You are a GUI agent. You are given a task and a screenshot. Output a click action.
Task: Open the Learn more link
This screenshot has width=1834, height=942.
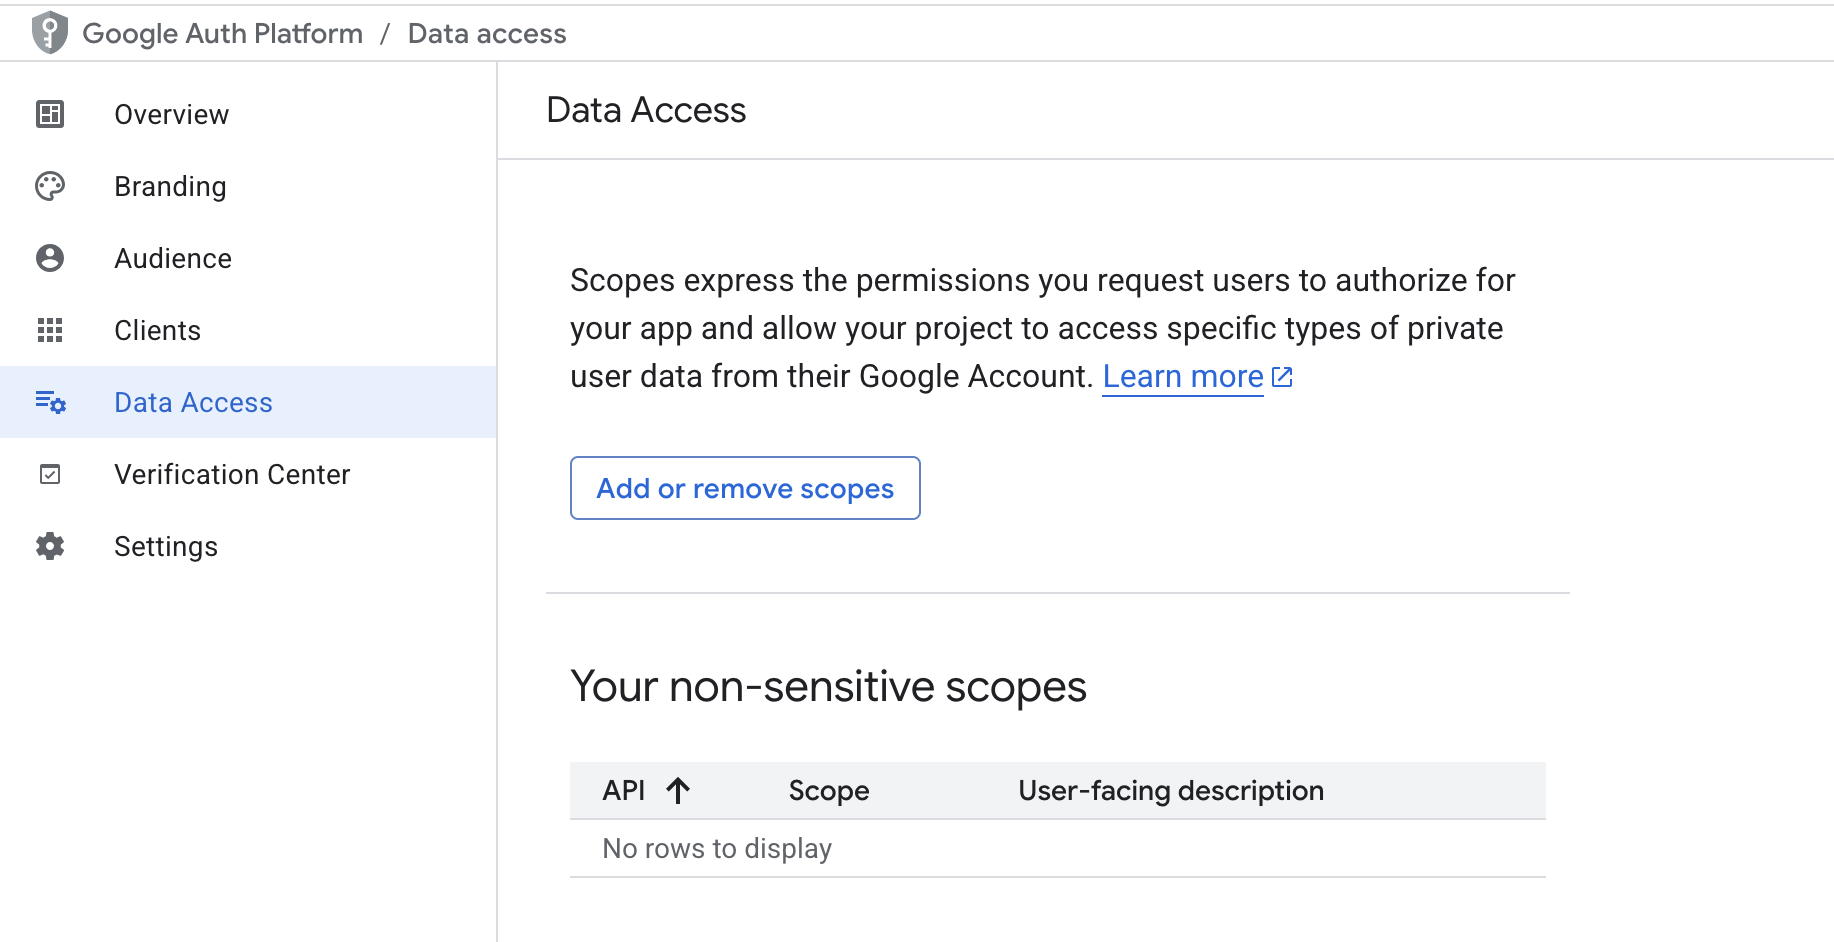pyautogui.click(x=1183, y=376)
